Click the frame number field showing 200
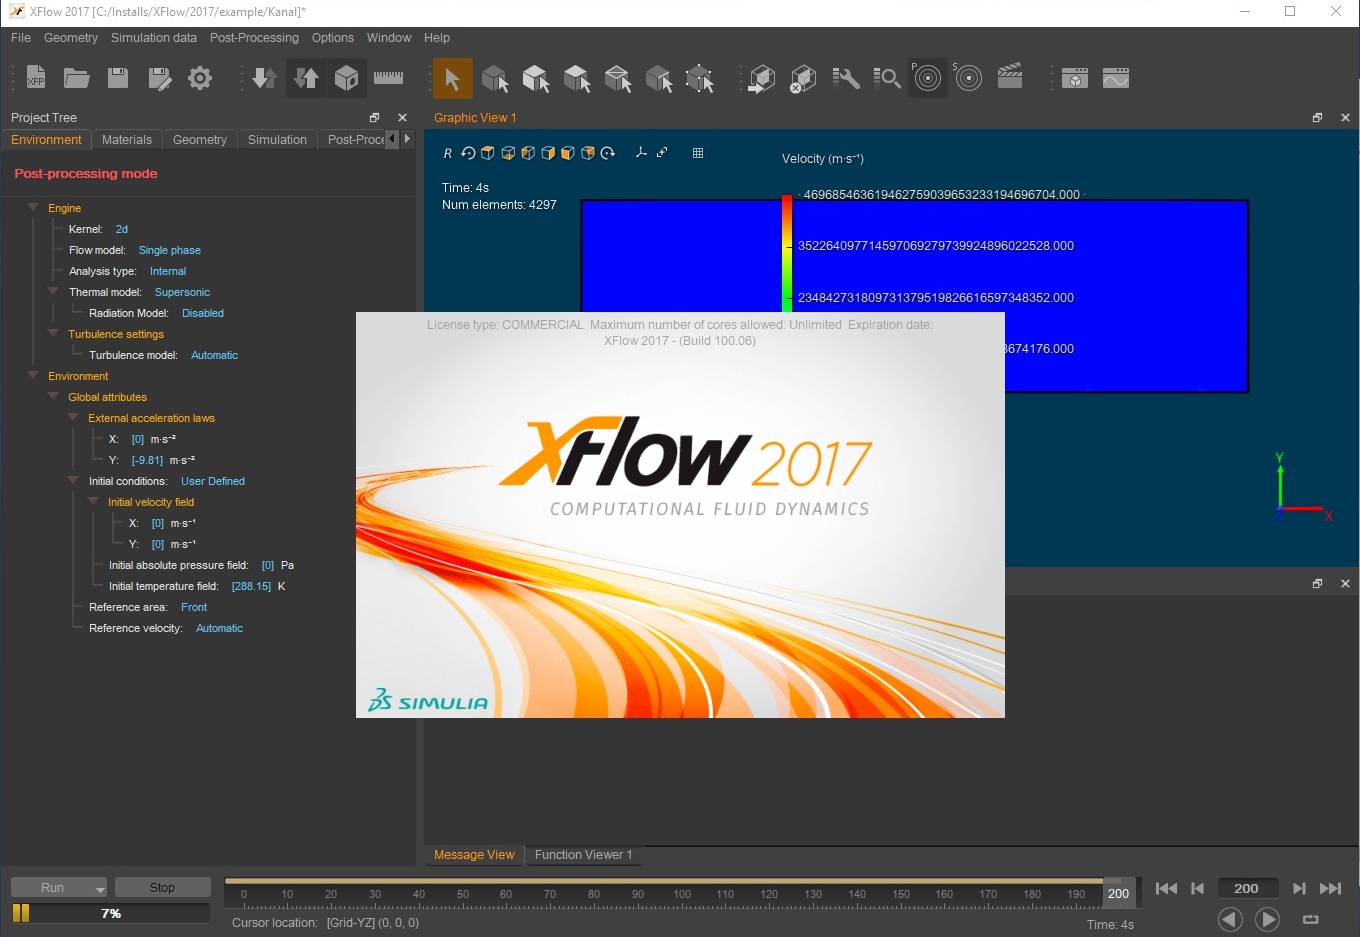This screenshot has width=1360, height=937. pyautogui.click(x=1246, y=888)
